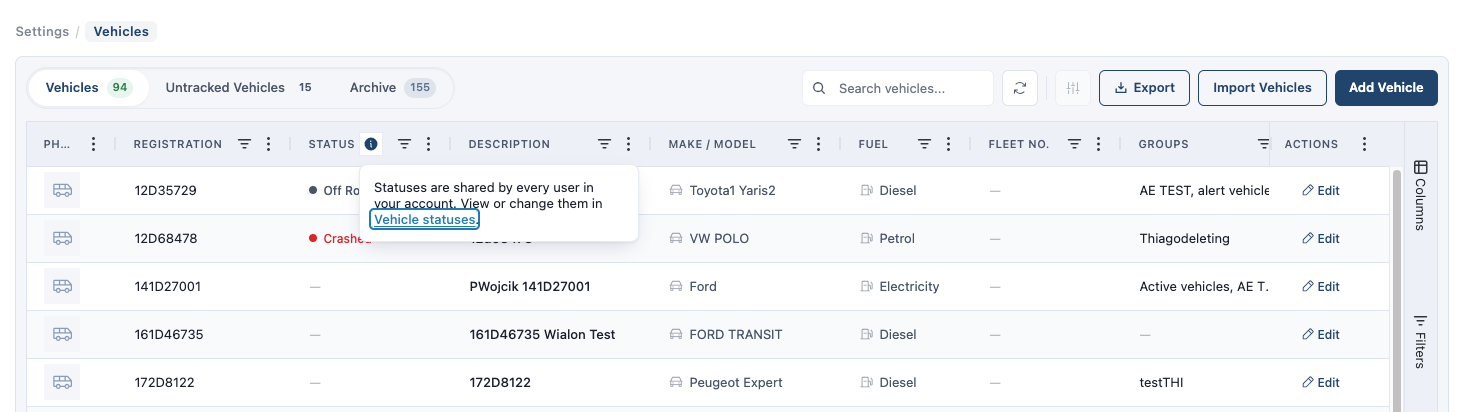Select the Vehicles tab
The height and width of the screenshot is (412, 1471).
tap(88, 88)
